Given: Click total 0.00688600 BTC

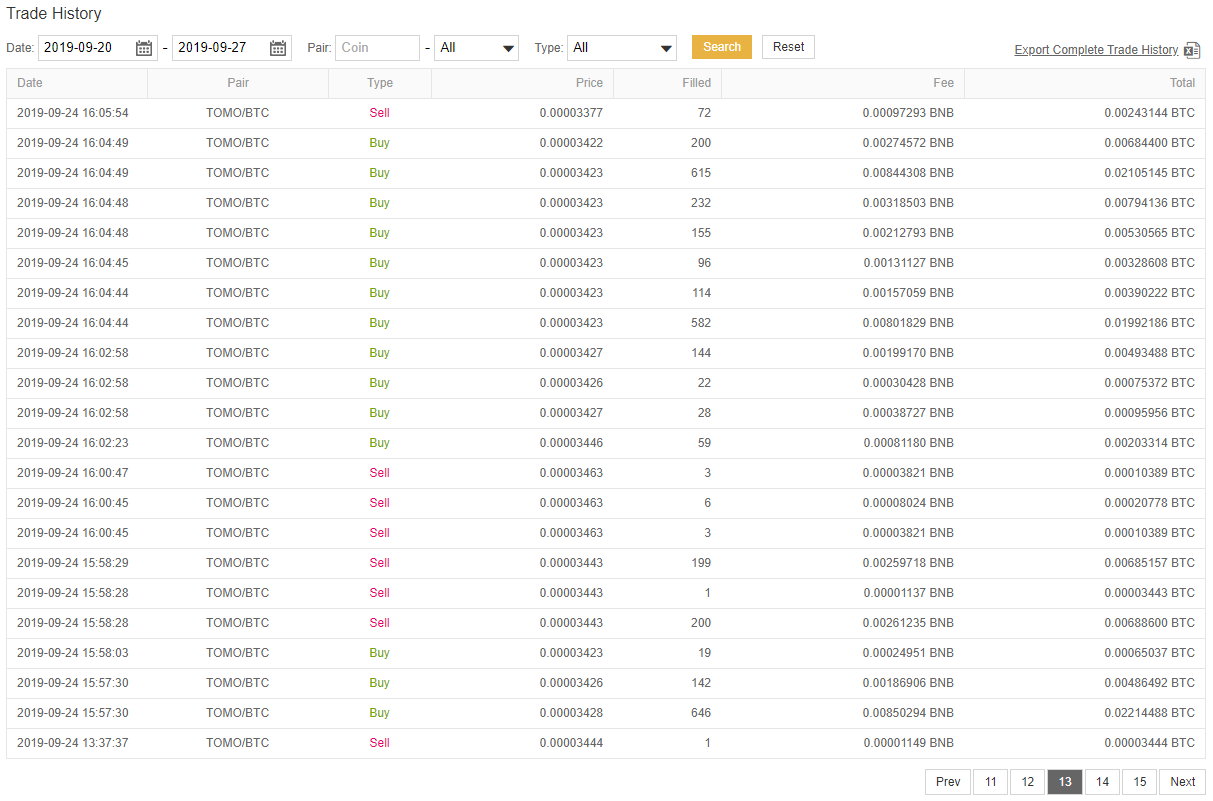Looking at the screenshot, I should pyautogui.click(x=1150, y=623).
